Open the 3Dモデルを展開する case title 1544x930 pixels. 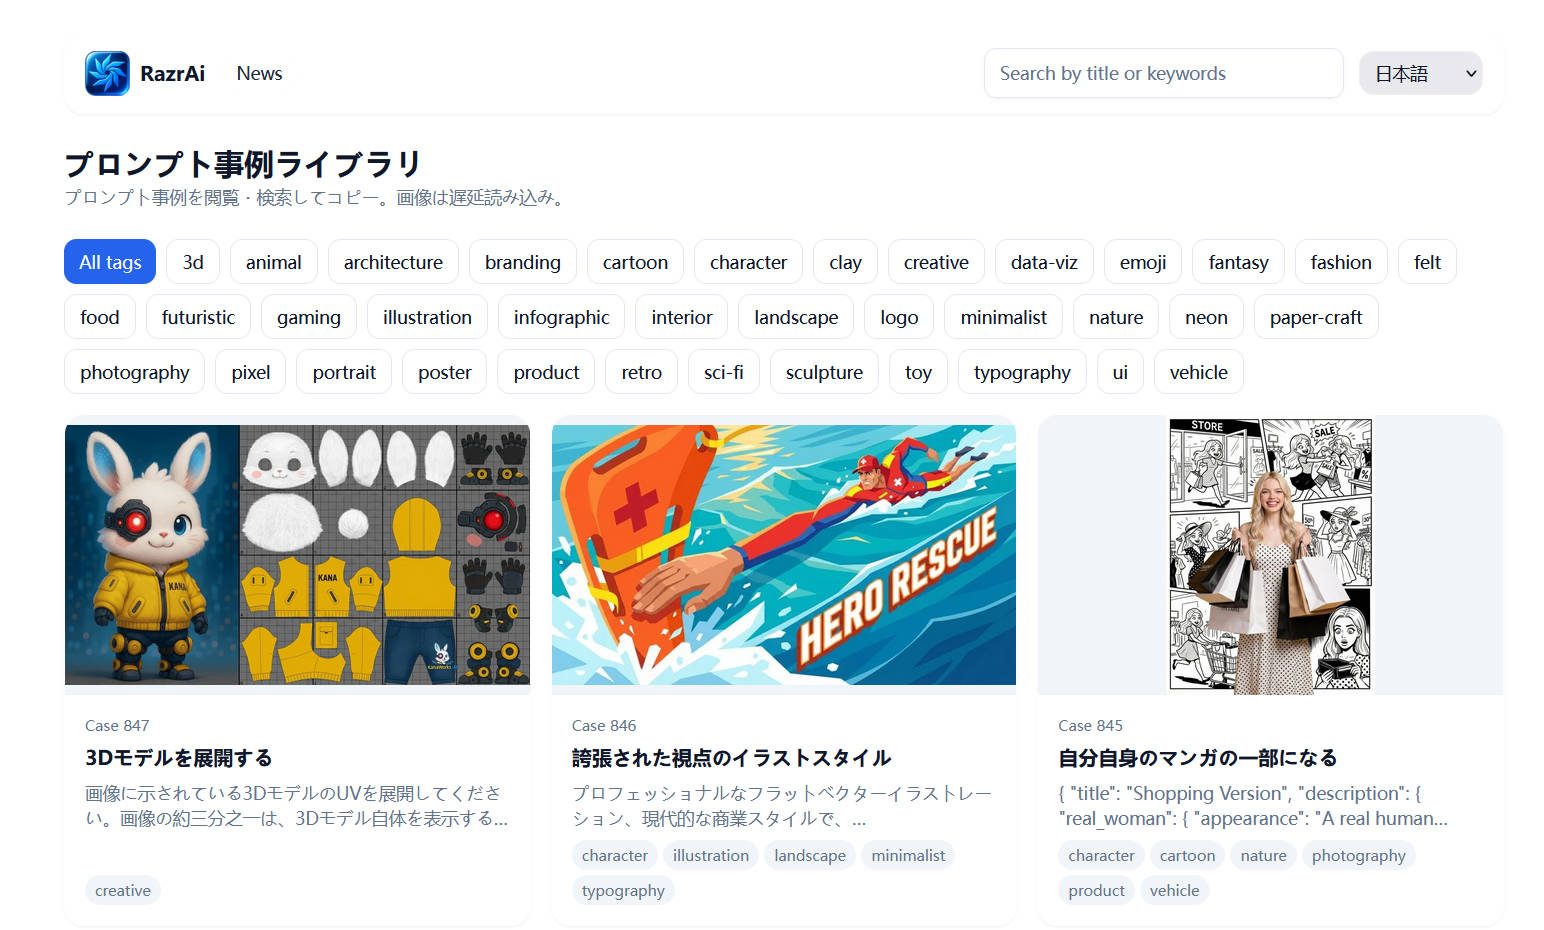tap(179, 758)
